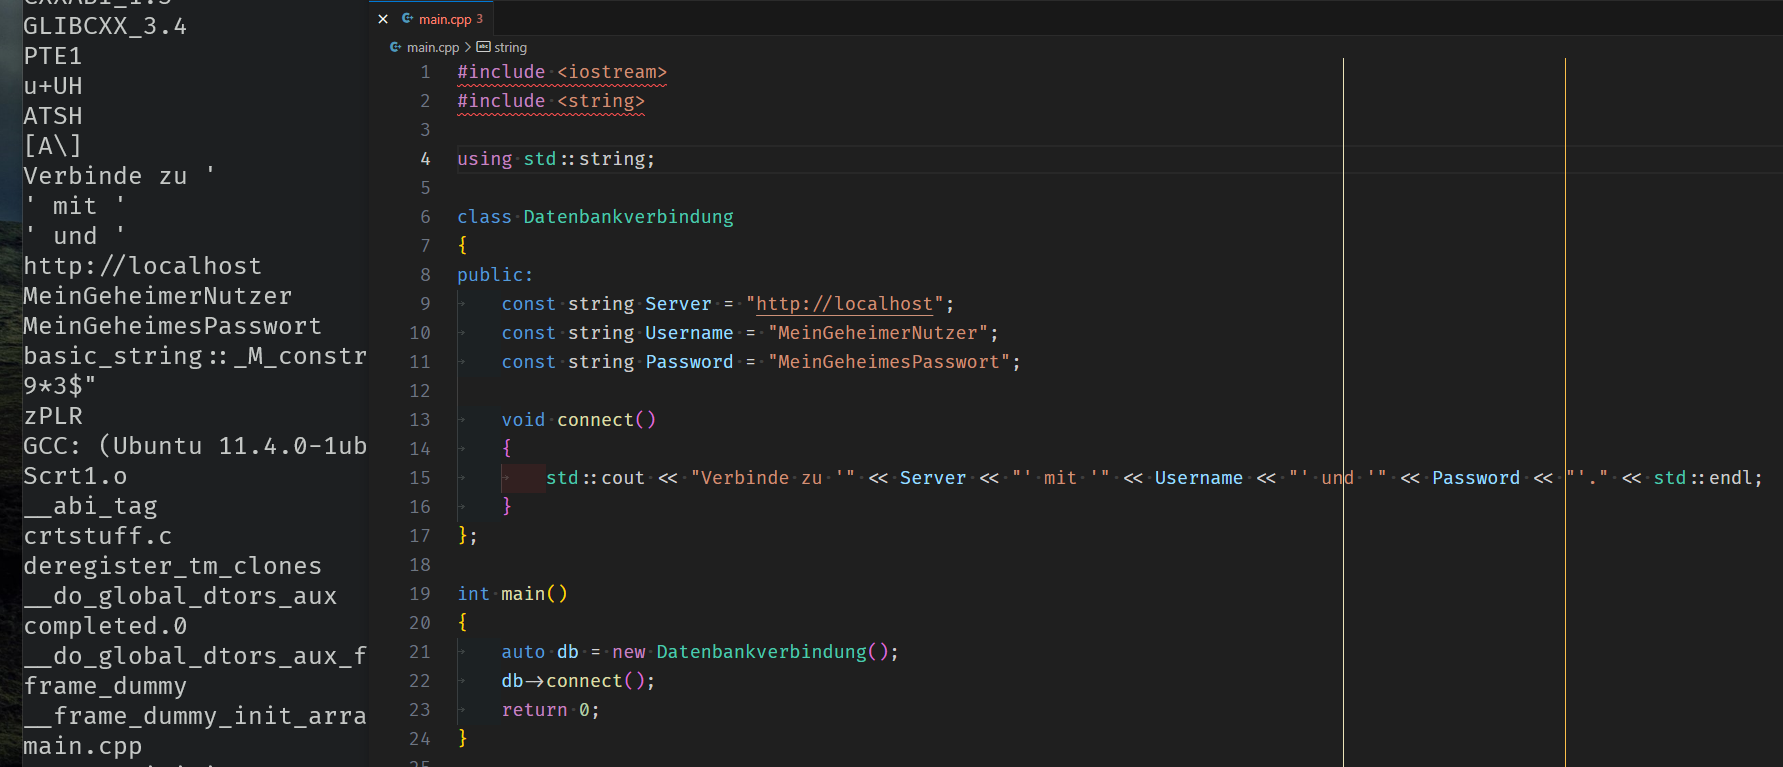This screenshot has height=767, width=1783.
Task: Click 'return 0;' statement
Action: coord(550,710)
